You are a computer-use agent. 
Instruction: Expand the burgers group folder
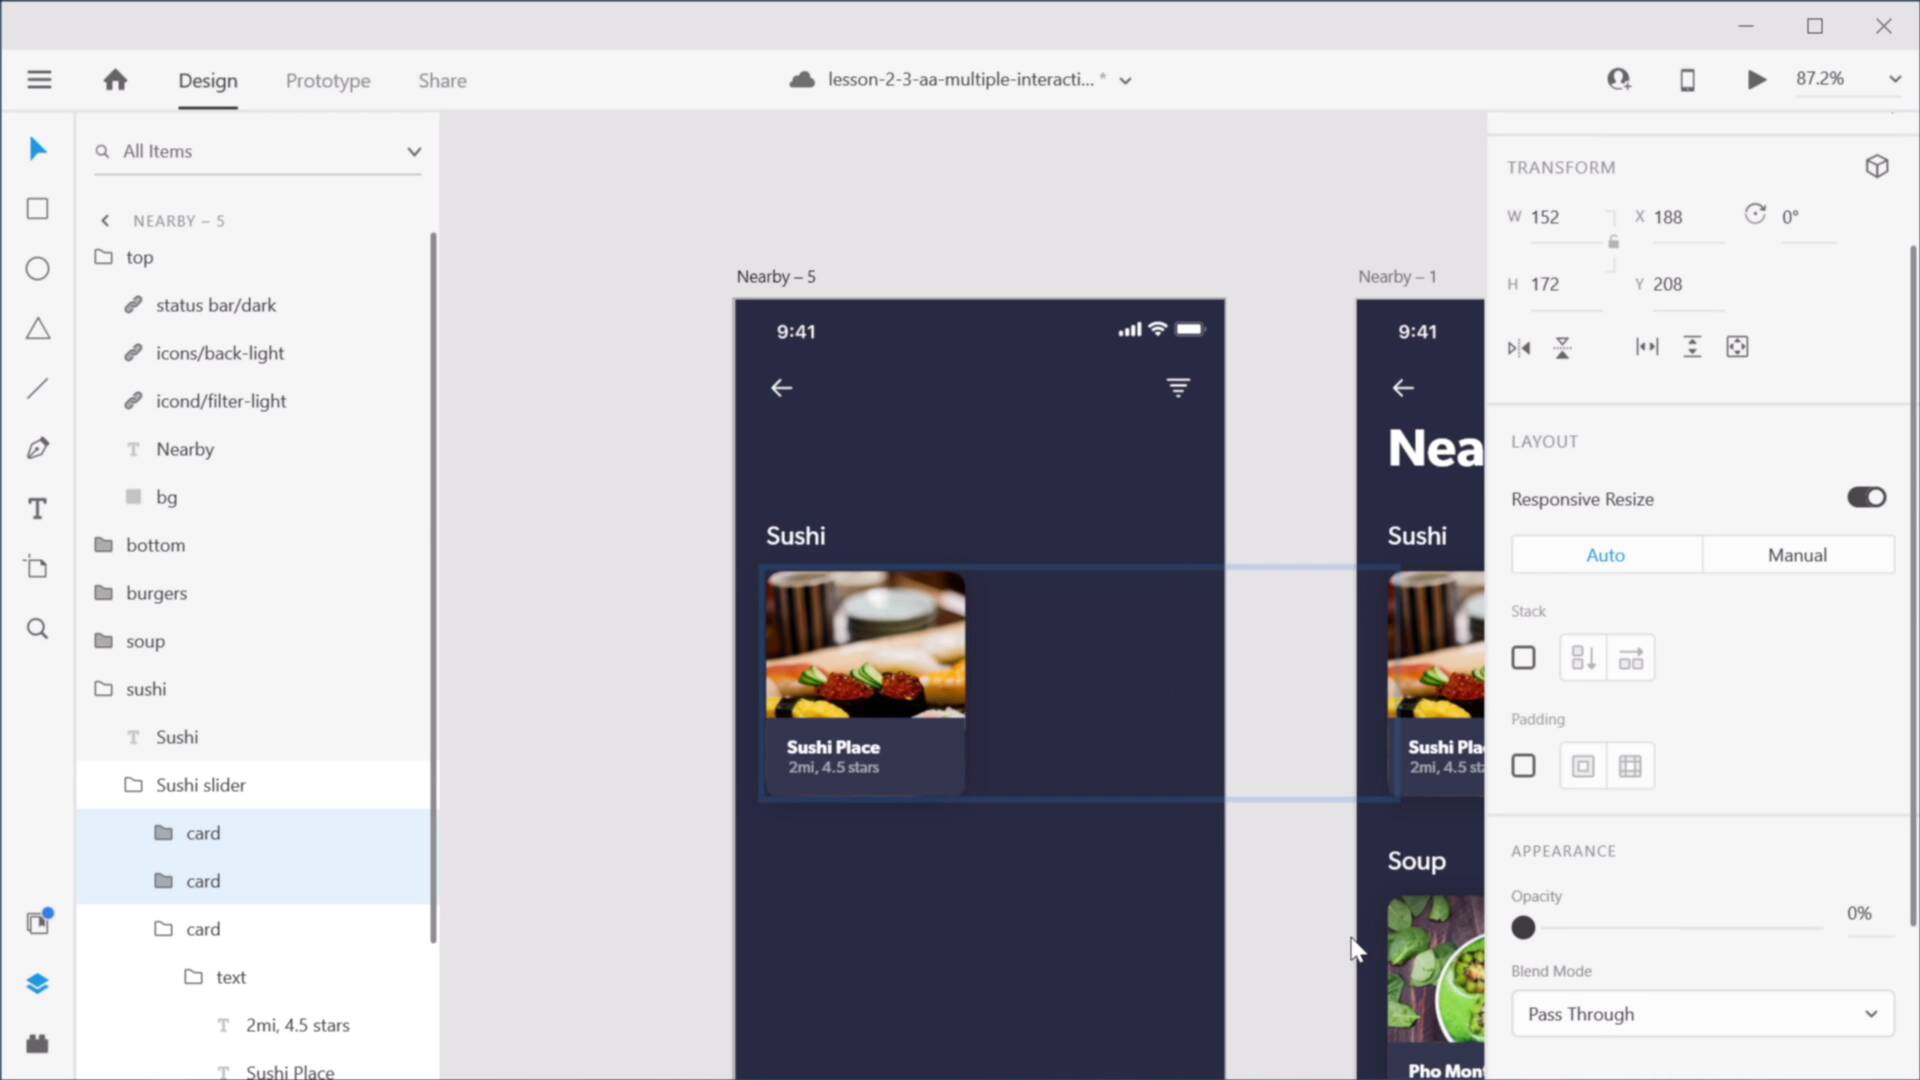pyautogui.click(x=103, y=593)
